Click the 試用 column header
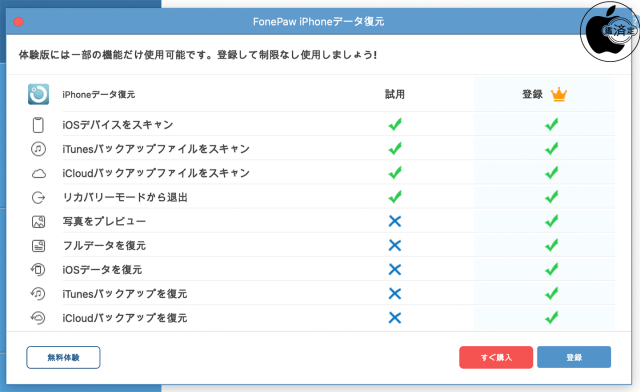Viewport: 640px width, 392px height. [395, 94]
